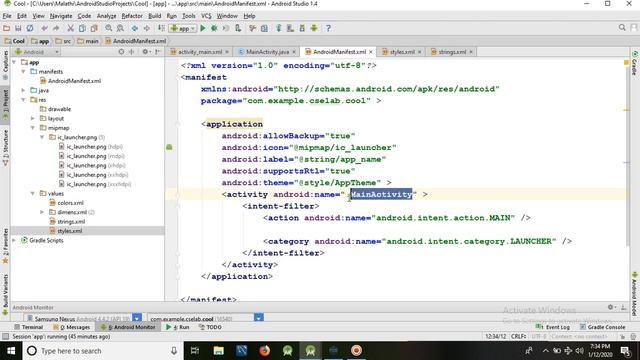Switch to the styles.xml editor tab
The image size is (640, 360).
pos(402,52)
